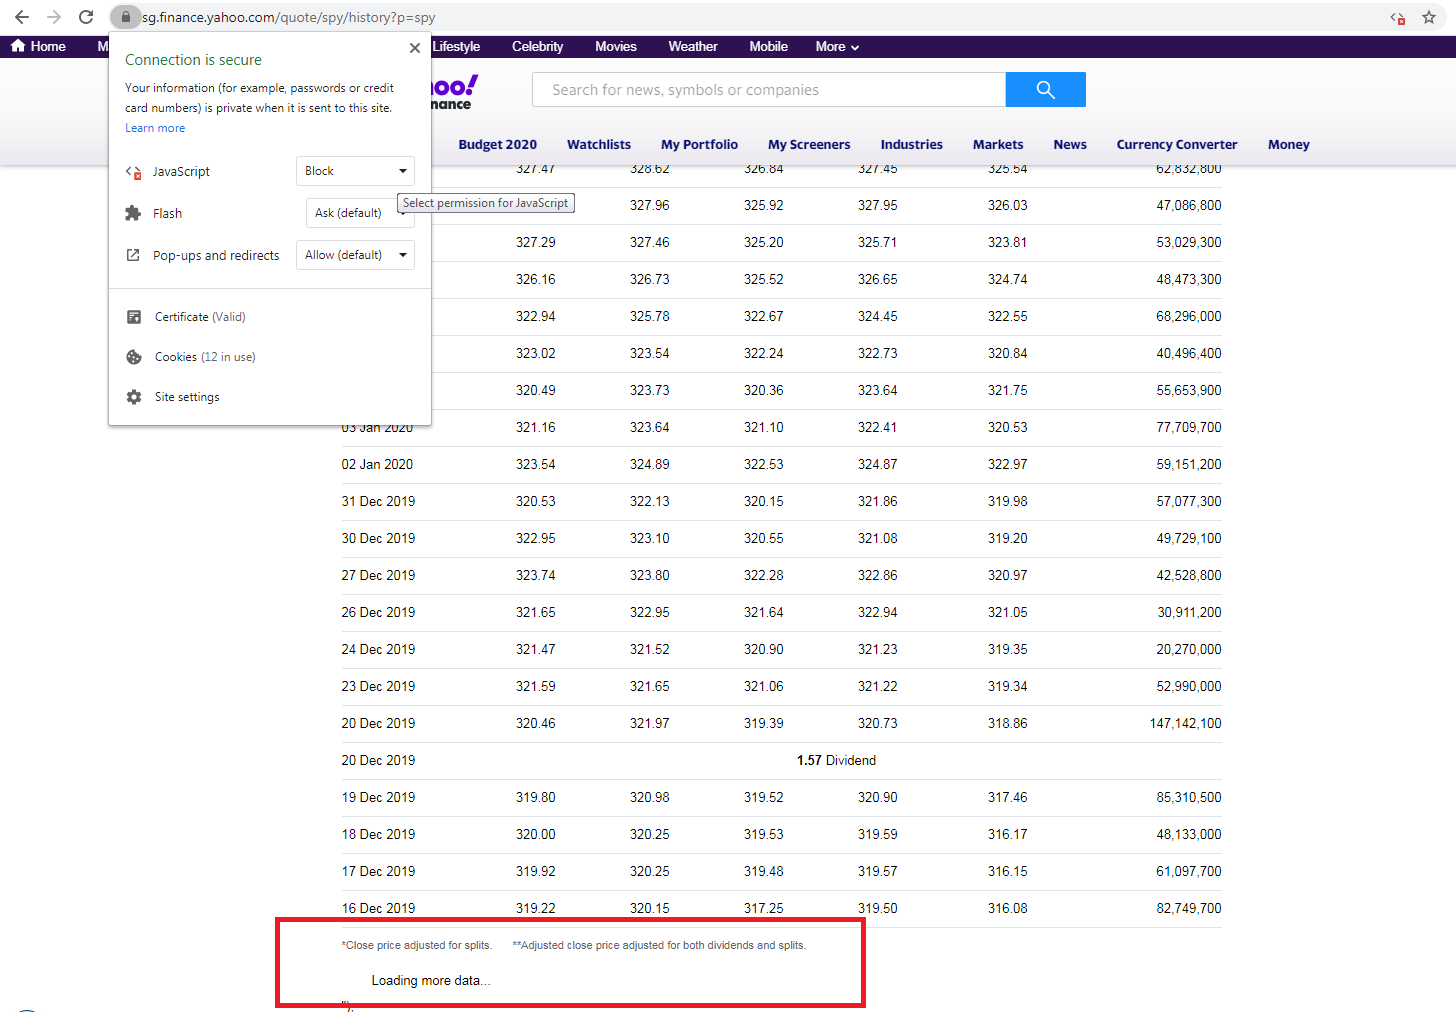Viewport: 1456px width, 1012px height.
Task: Click the Cookies icon
Action: point(134,357)
